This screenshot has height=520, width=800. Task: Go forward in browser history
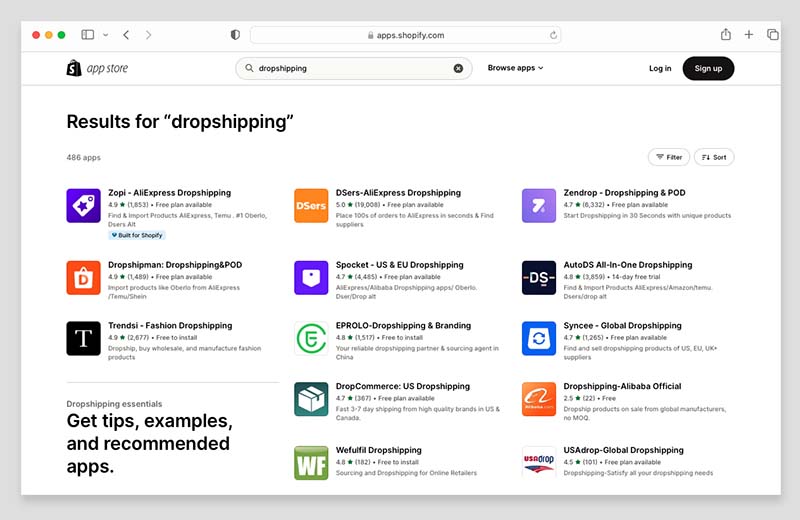point(148,35)
